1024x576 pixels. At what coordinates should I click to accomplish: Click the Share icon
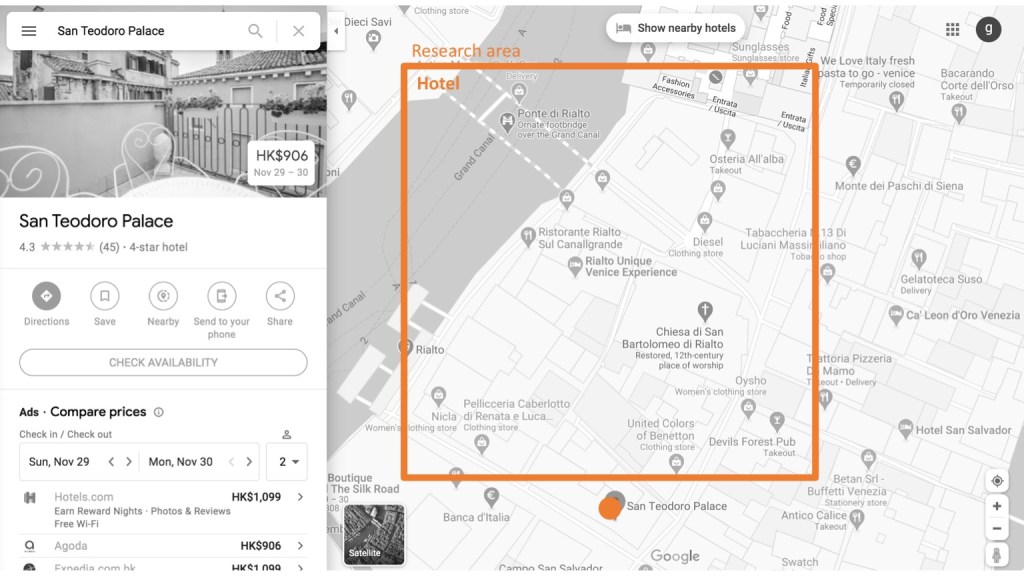tap(280, 296)
